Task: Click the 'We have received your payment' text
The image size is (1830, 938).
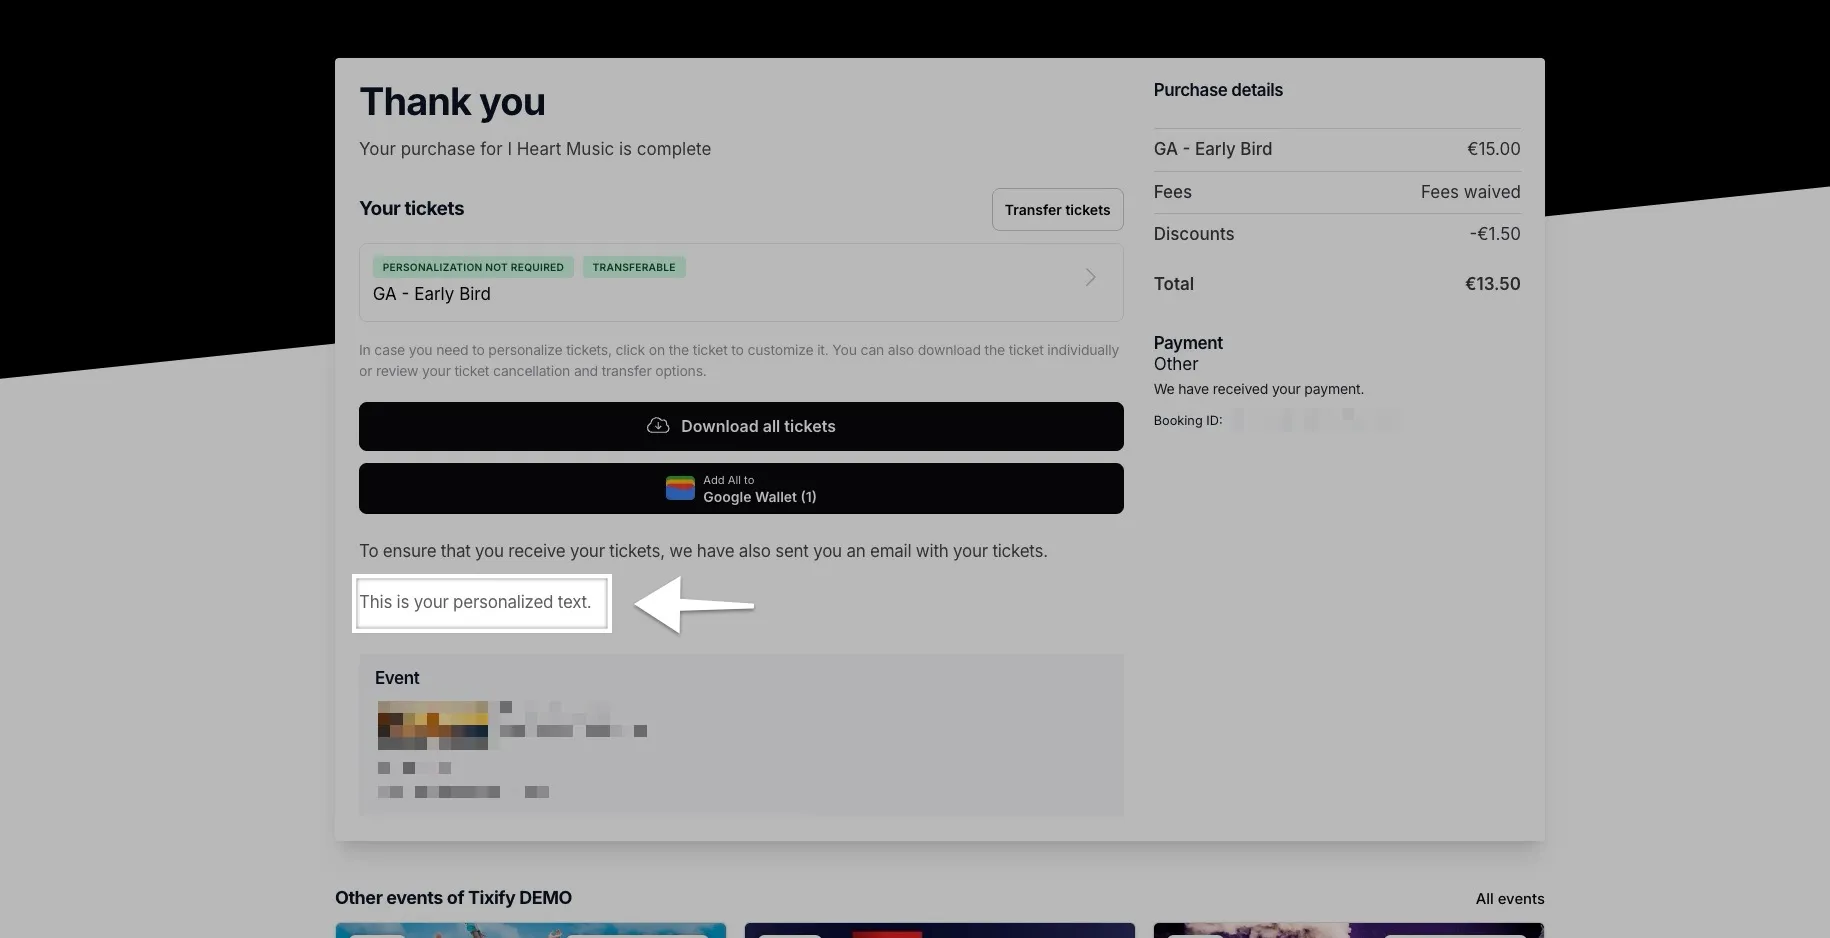Action: 1258,389
